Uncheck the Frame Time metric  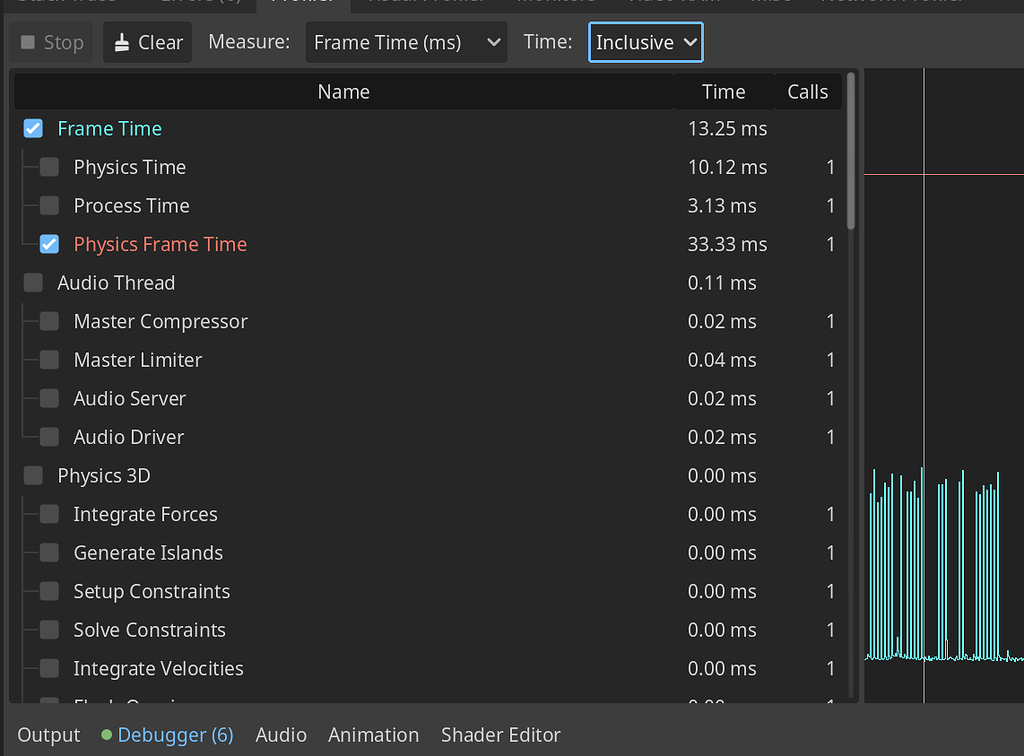click(x=32, y=128)
